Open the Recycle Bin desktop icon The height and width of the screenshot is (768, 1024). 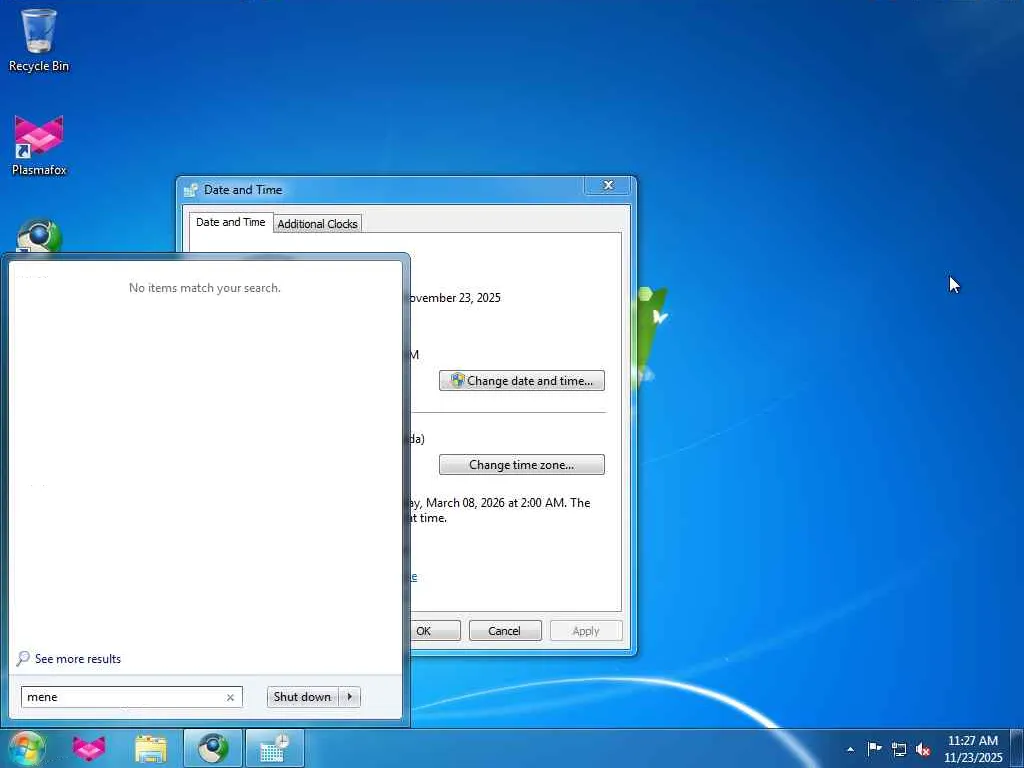[39, 40]
